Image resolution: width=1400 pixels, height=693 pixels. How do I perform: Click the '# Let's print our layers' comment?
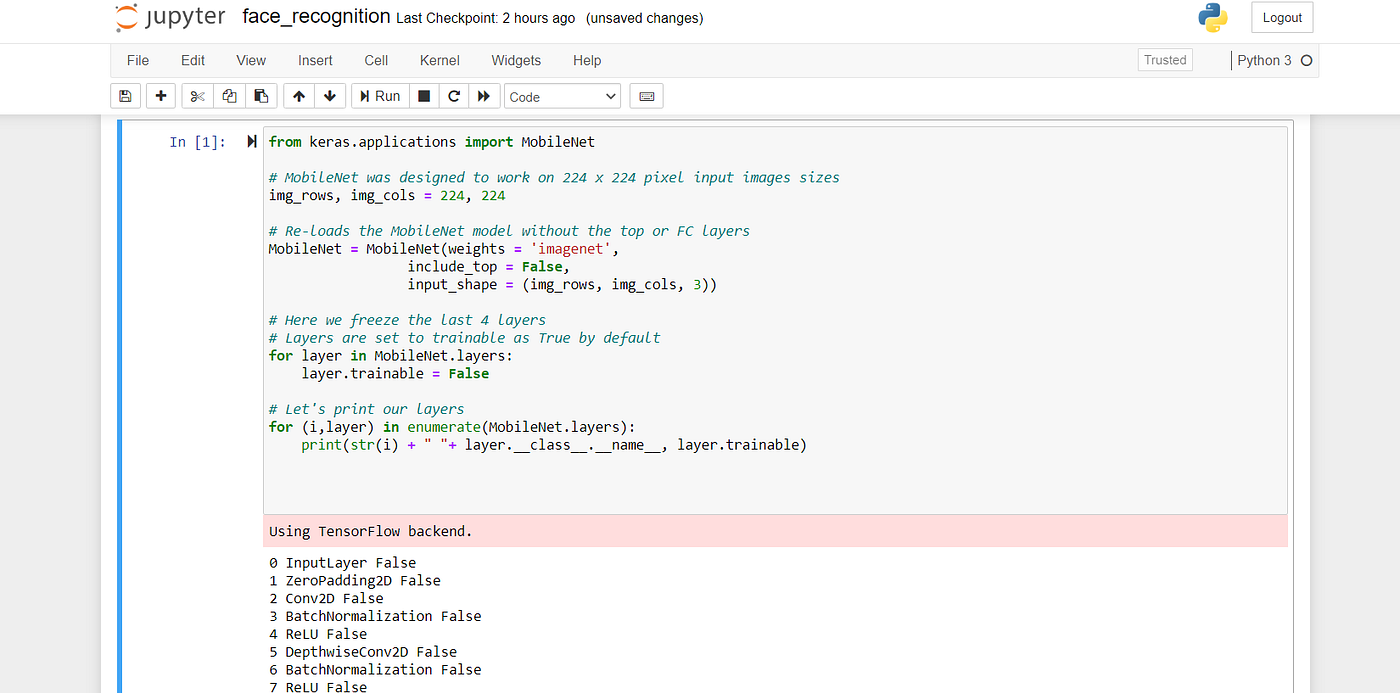(366, 409)
